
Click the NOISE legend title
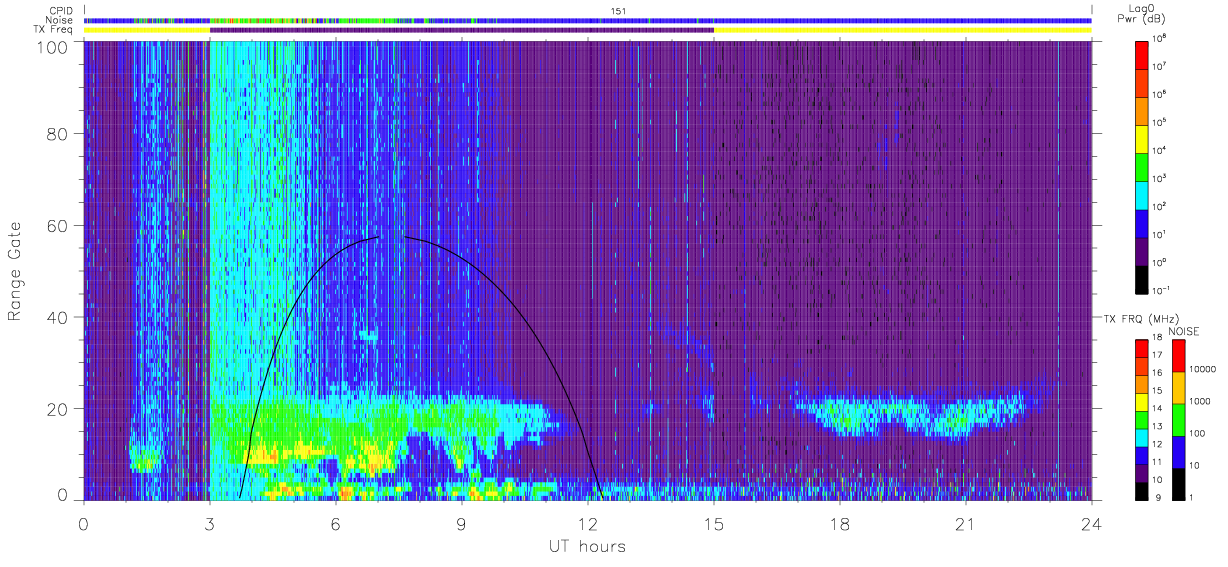pyautogui.click(x=1184, y=330)
